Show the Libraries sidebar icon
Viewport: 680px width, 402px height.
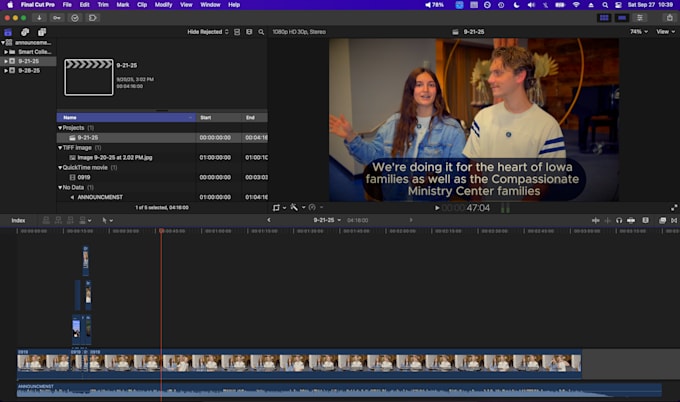coord(8,32)
